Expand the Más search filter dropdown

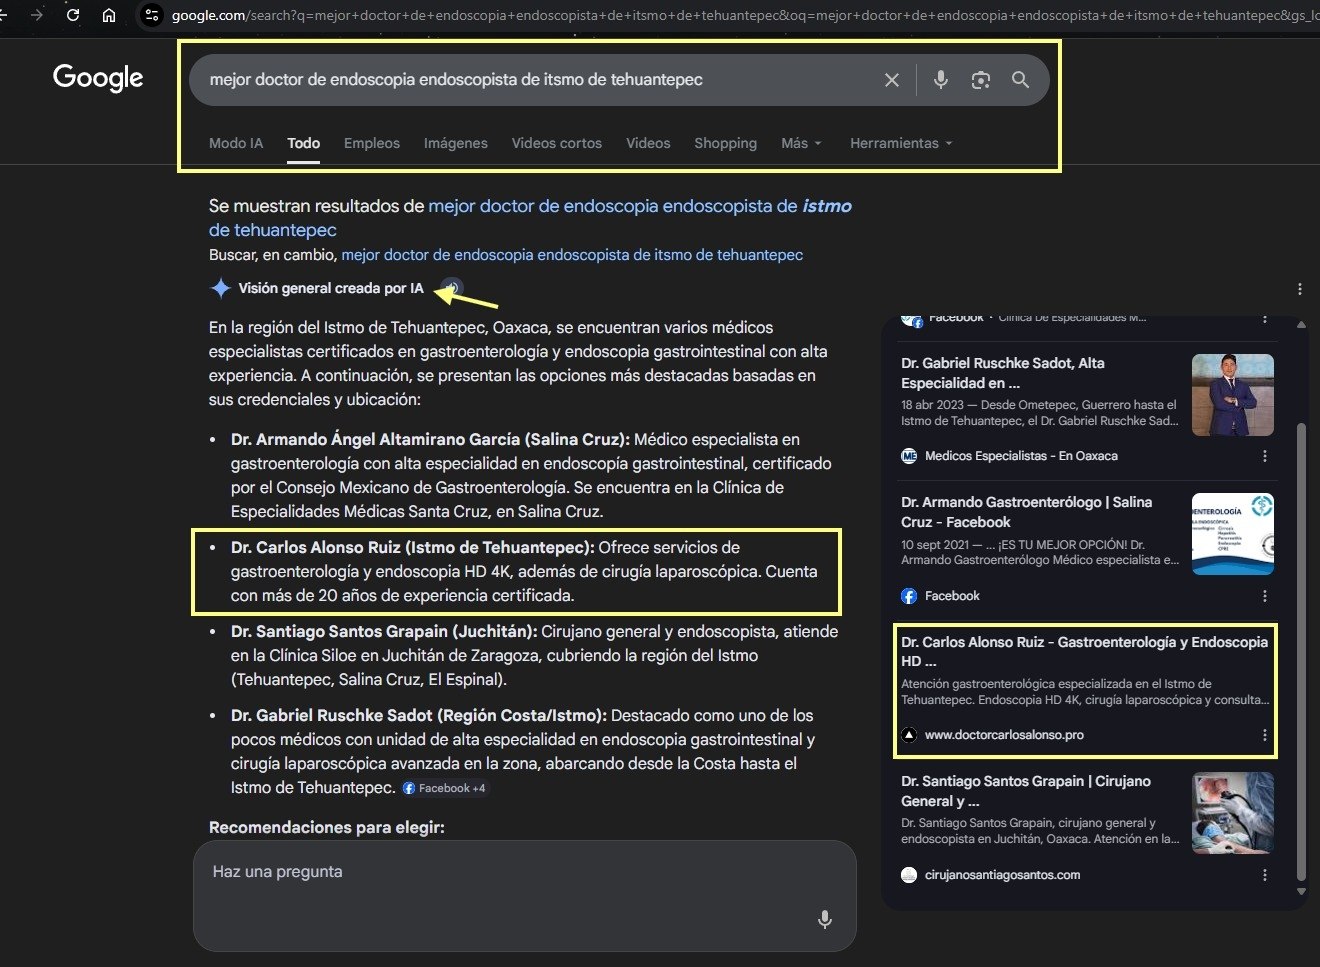[x=801, y=143]
